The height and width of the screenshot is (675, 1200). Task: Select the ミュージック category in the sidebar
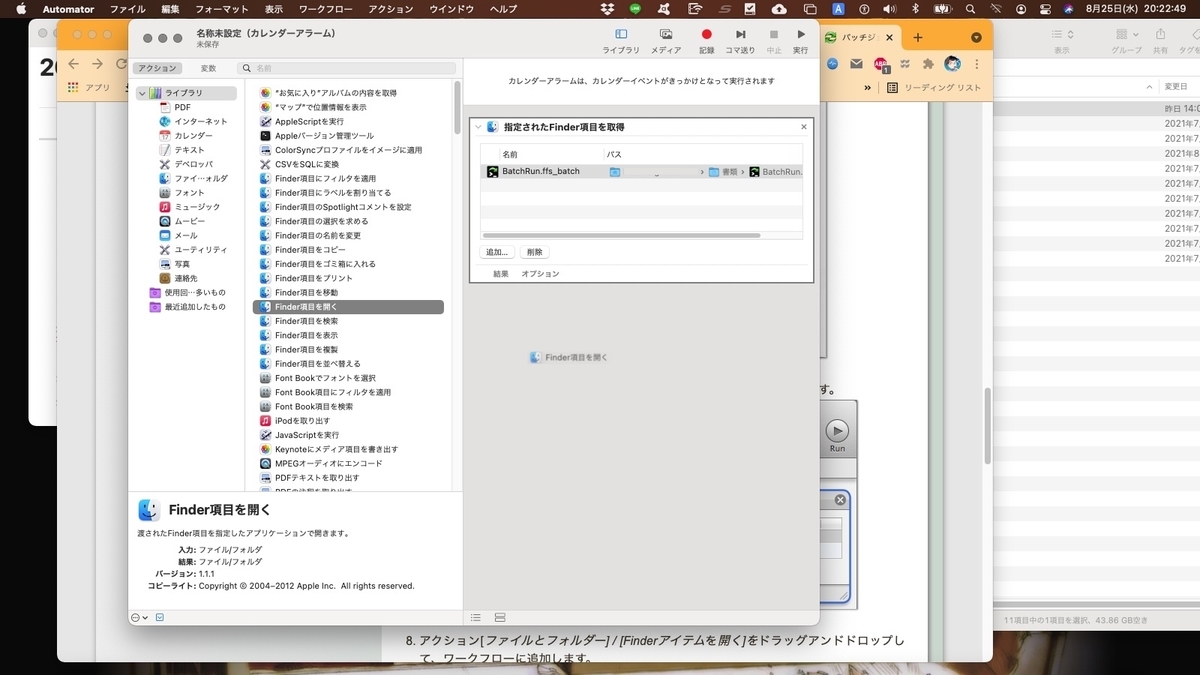click(x=196, y=207)
